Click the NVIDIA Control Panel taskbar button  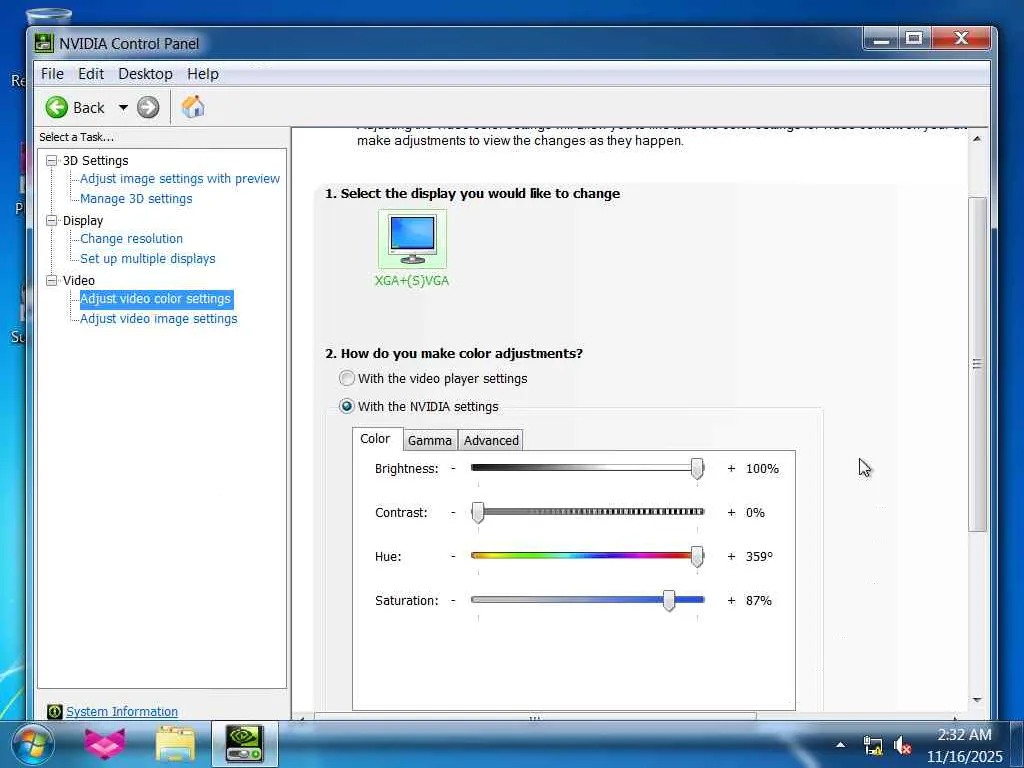point(244,744)
